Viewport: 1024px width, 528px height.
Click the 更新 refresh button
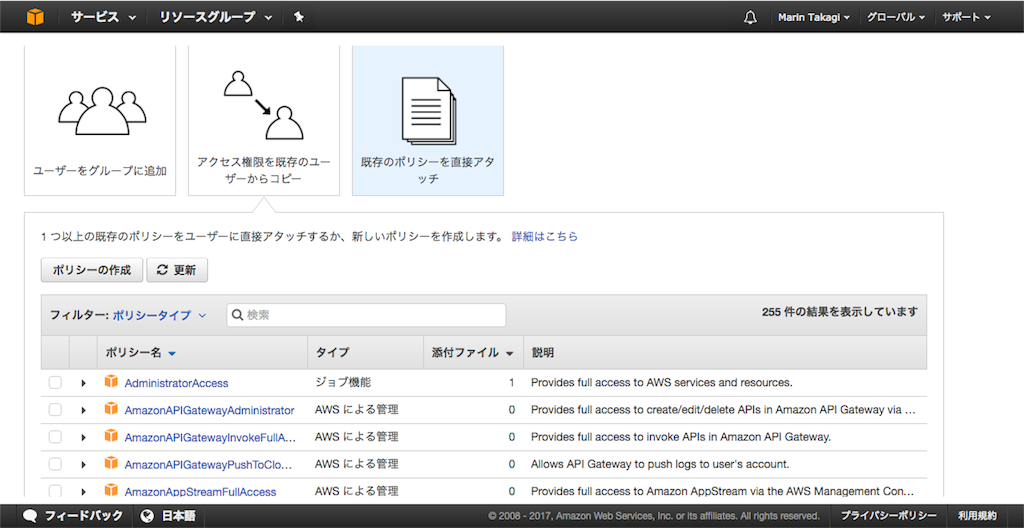point(177,270)
